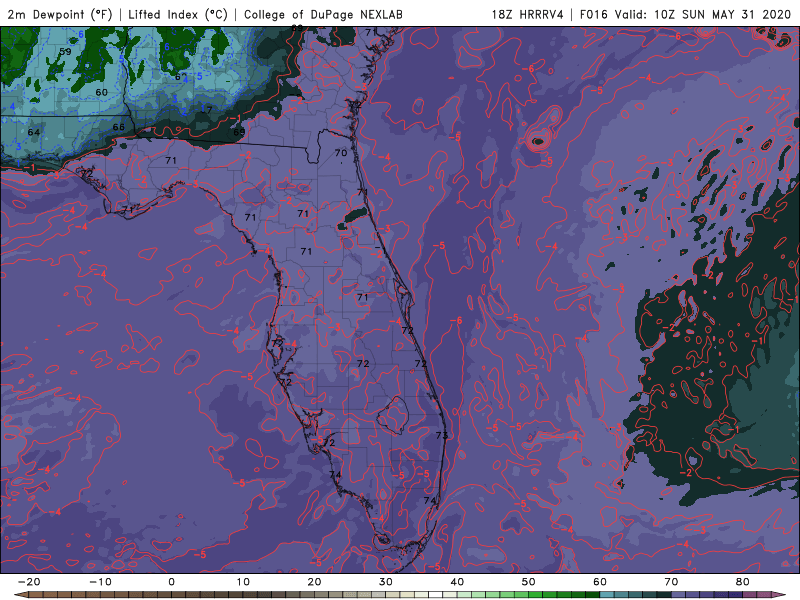Click the 50 label on the color scale

point(529,582)
